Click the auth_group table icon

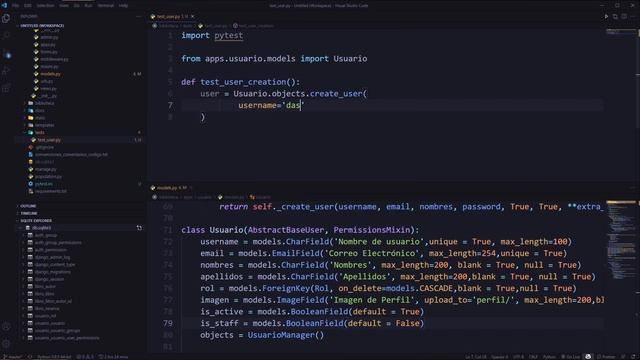(30, 235)
